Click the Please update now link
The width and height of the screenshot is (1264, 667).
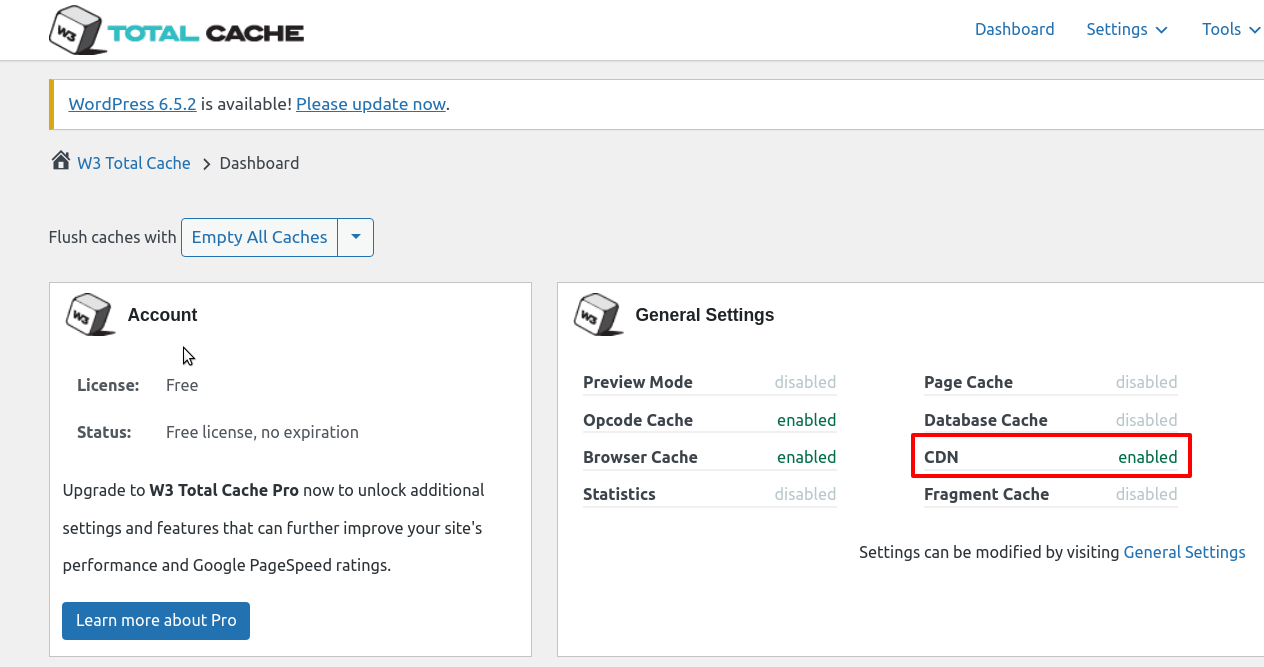pyautogui.click(x=371, y=104)
